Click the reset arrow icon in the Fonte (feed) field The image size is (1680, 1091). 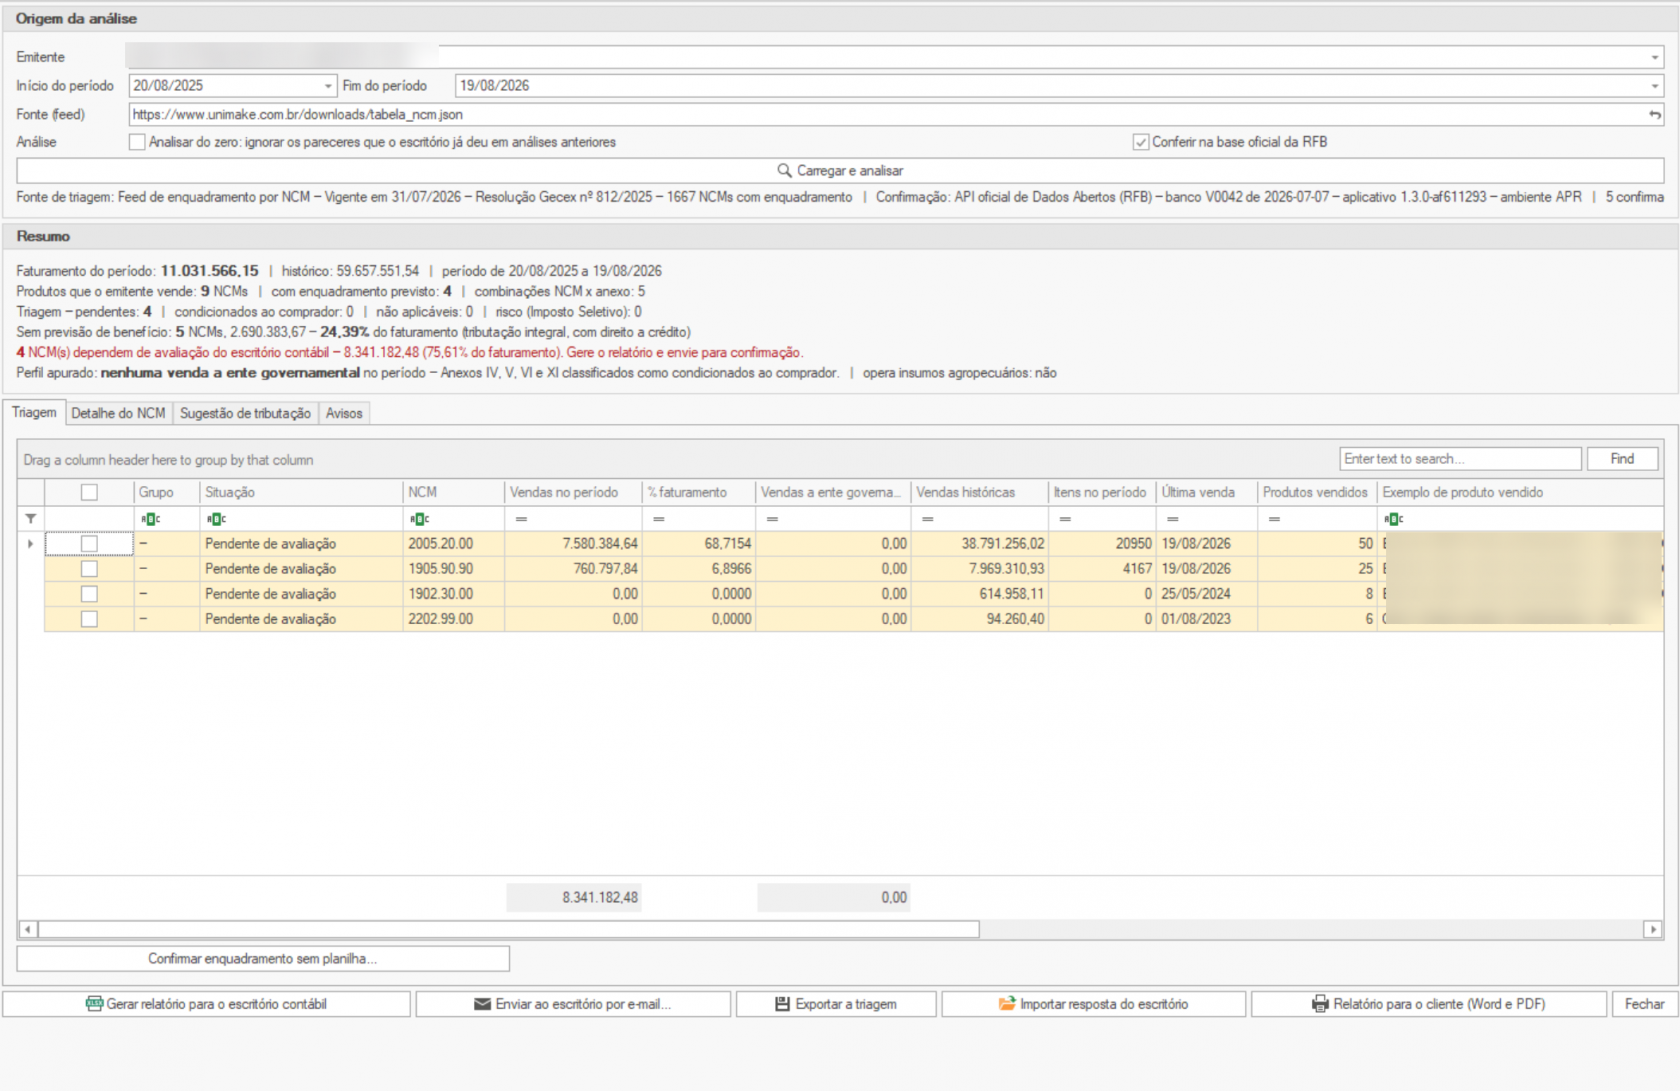pyautogui.click(x=1655, y=115)
